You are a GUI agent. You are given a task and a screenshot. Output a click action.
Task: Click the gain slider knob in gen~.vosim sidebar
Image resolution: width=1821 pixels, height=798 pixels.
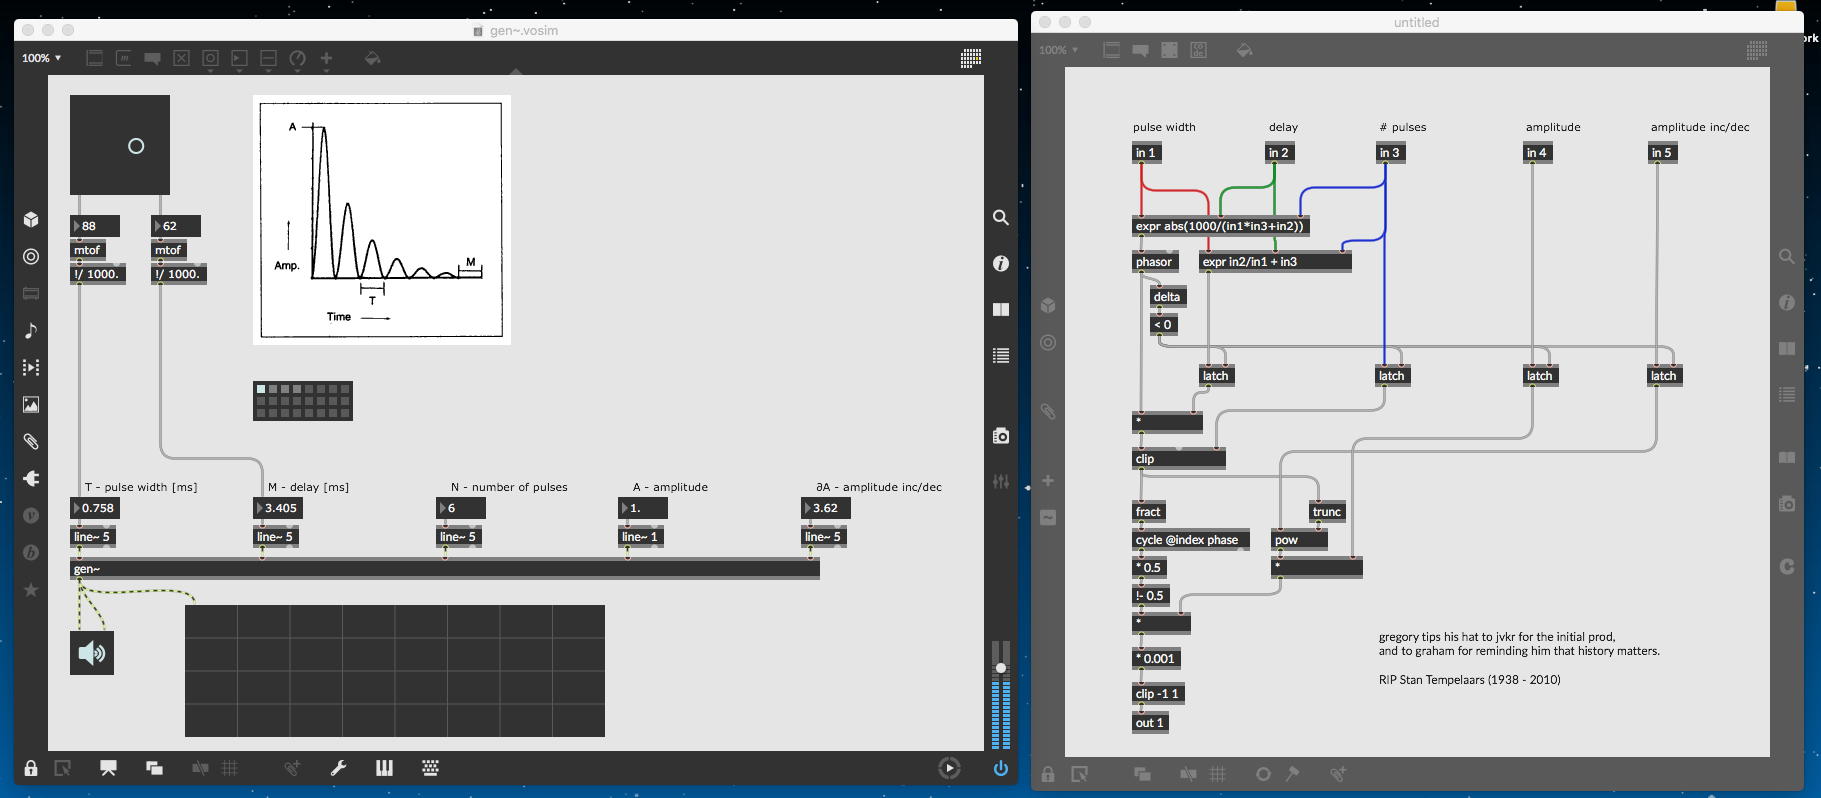click(x=1000, y=667)
